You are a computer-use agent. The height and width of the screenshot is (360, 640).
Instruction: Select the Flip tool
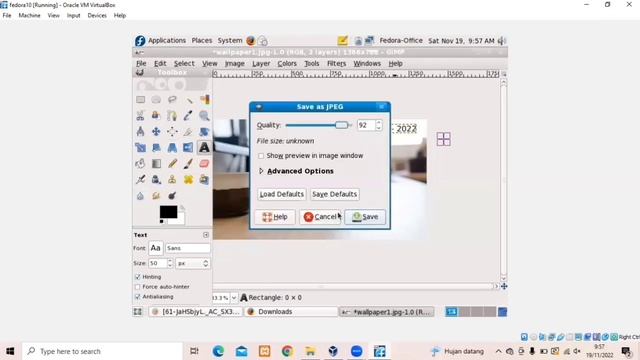pyautogui.click(x=188, y=147)
